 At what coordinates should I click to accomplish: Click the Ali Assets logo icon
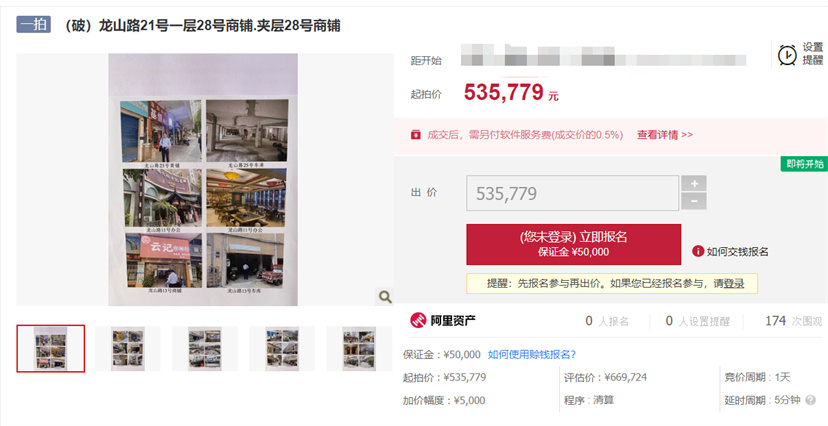pos(418,320)
